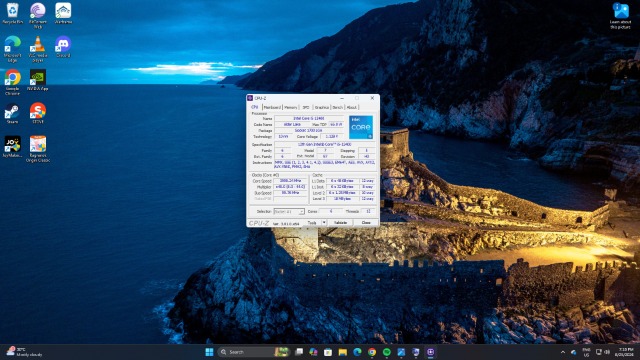The height and width of the screenshot is (360, 640).
Task: Launch Google Chrome from the desktop
Action: coord(12,82)
